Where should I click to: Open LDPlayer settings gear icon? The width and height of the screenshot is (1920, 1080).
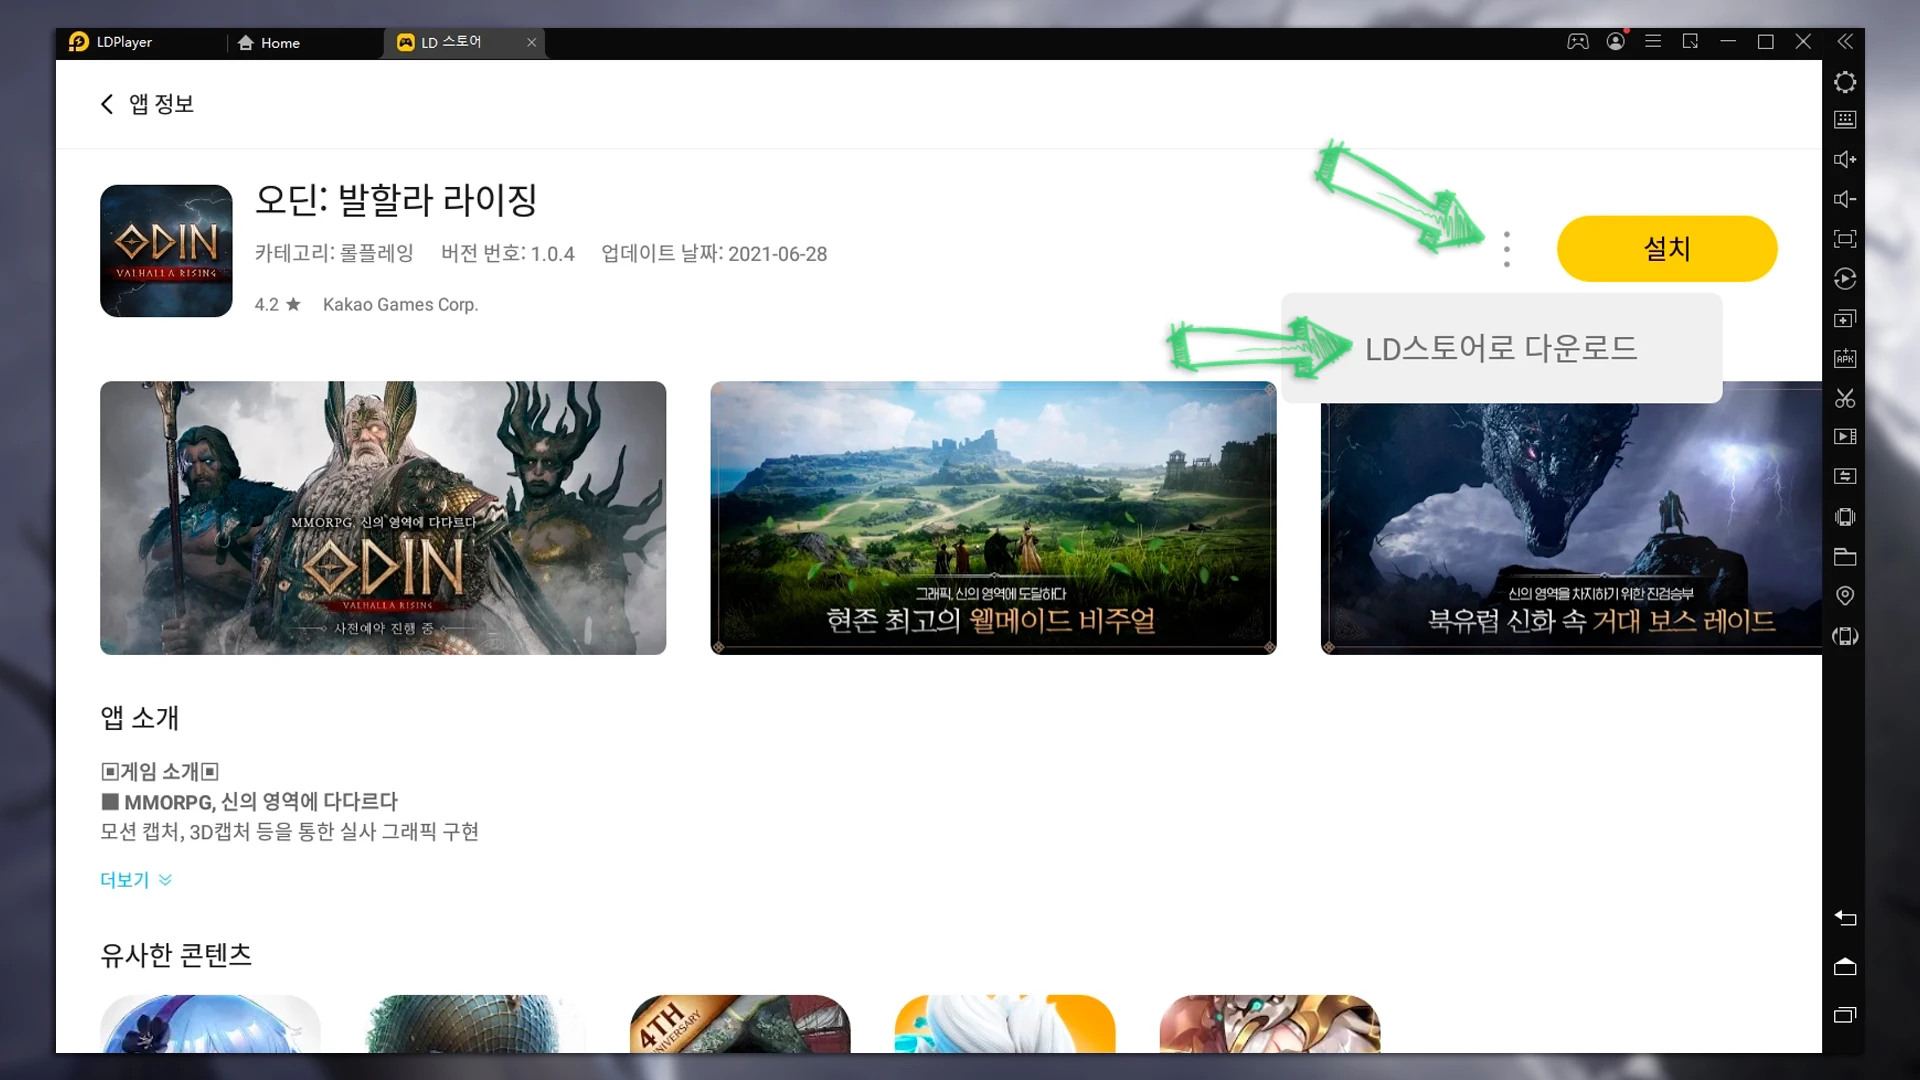pyautogui.click(x=1845, y=82)
